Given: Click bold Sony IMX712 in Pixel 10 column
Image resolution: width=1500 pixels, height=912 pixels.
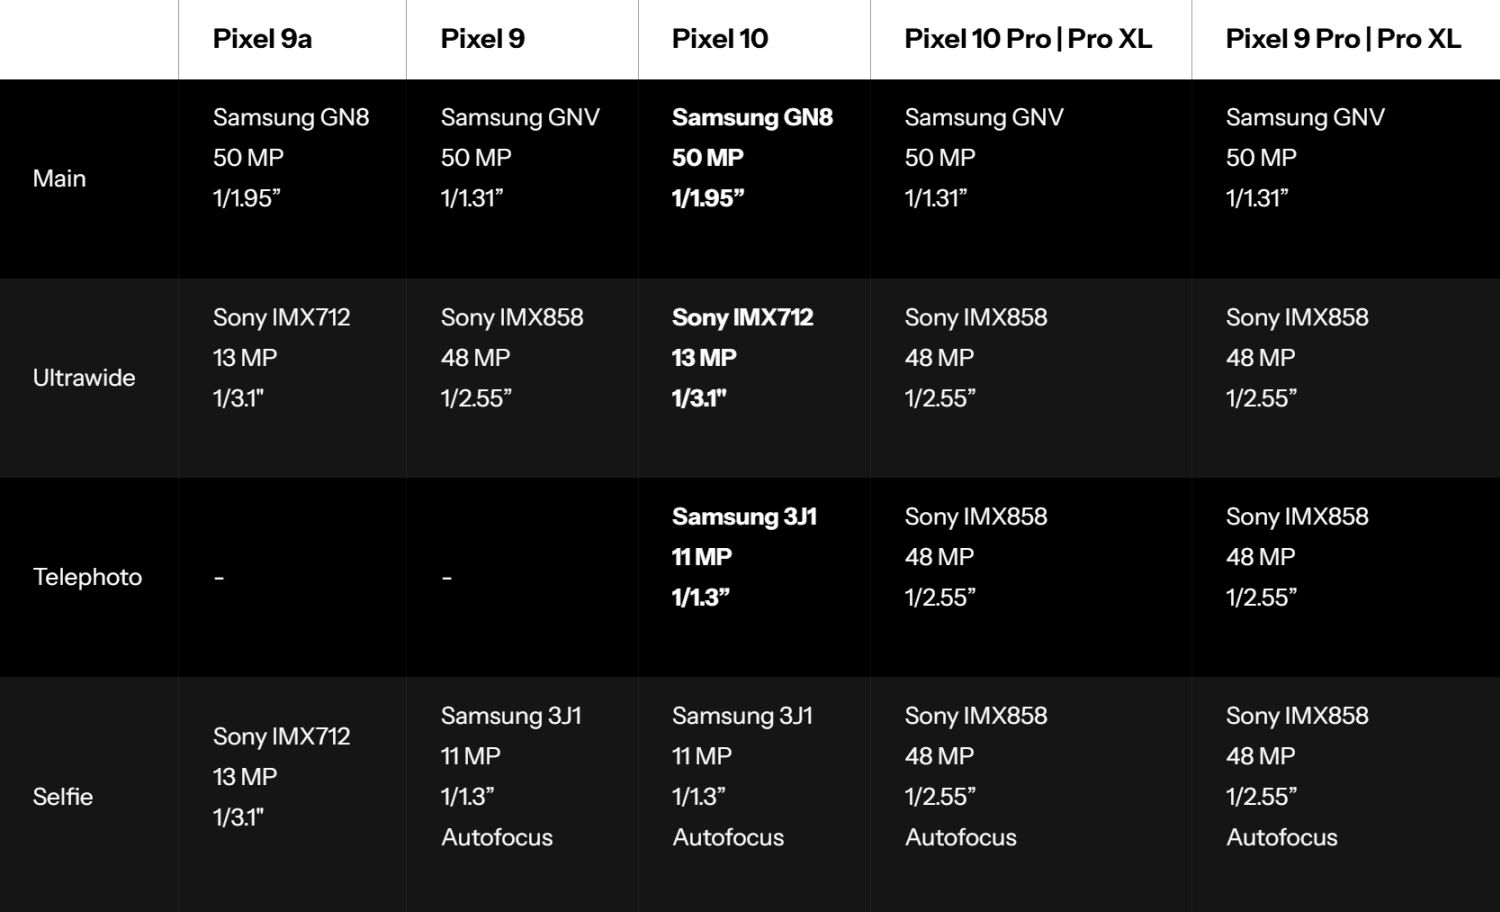Looking at the screenshot, I should click(x=742, y=317).
